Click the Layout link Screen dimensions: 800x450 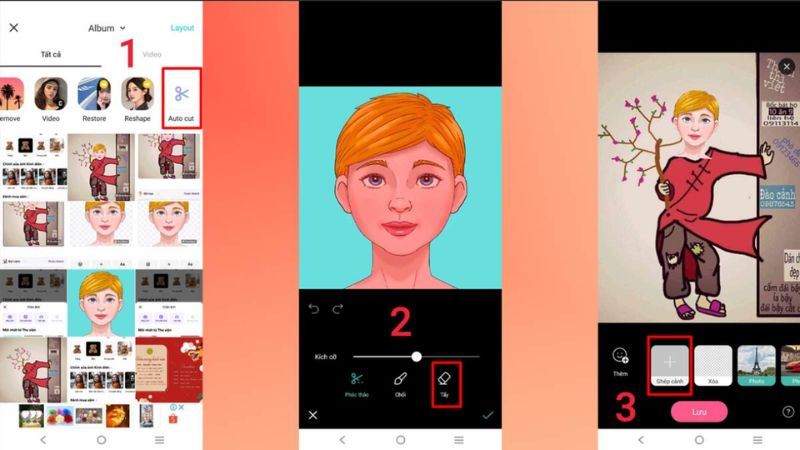(182, 28)
